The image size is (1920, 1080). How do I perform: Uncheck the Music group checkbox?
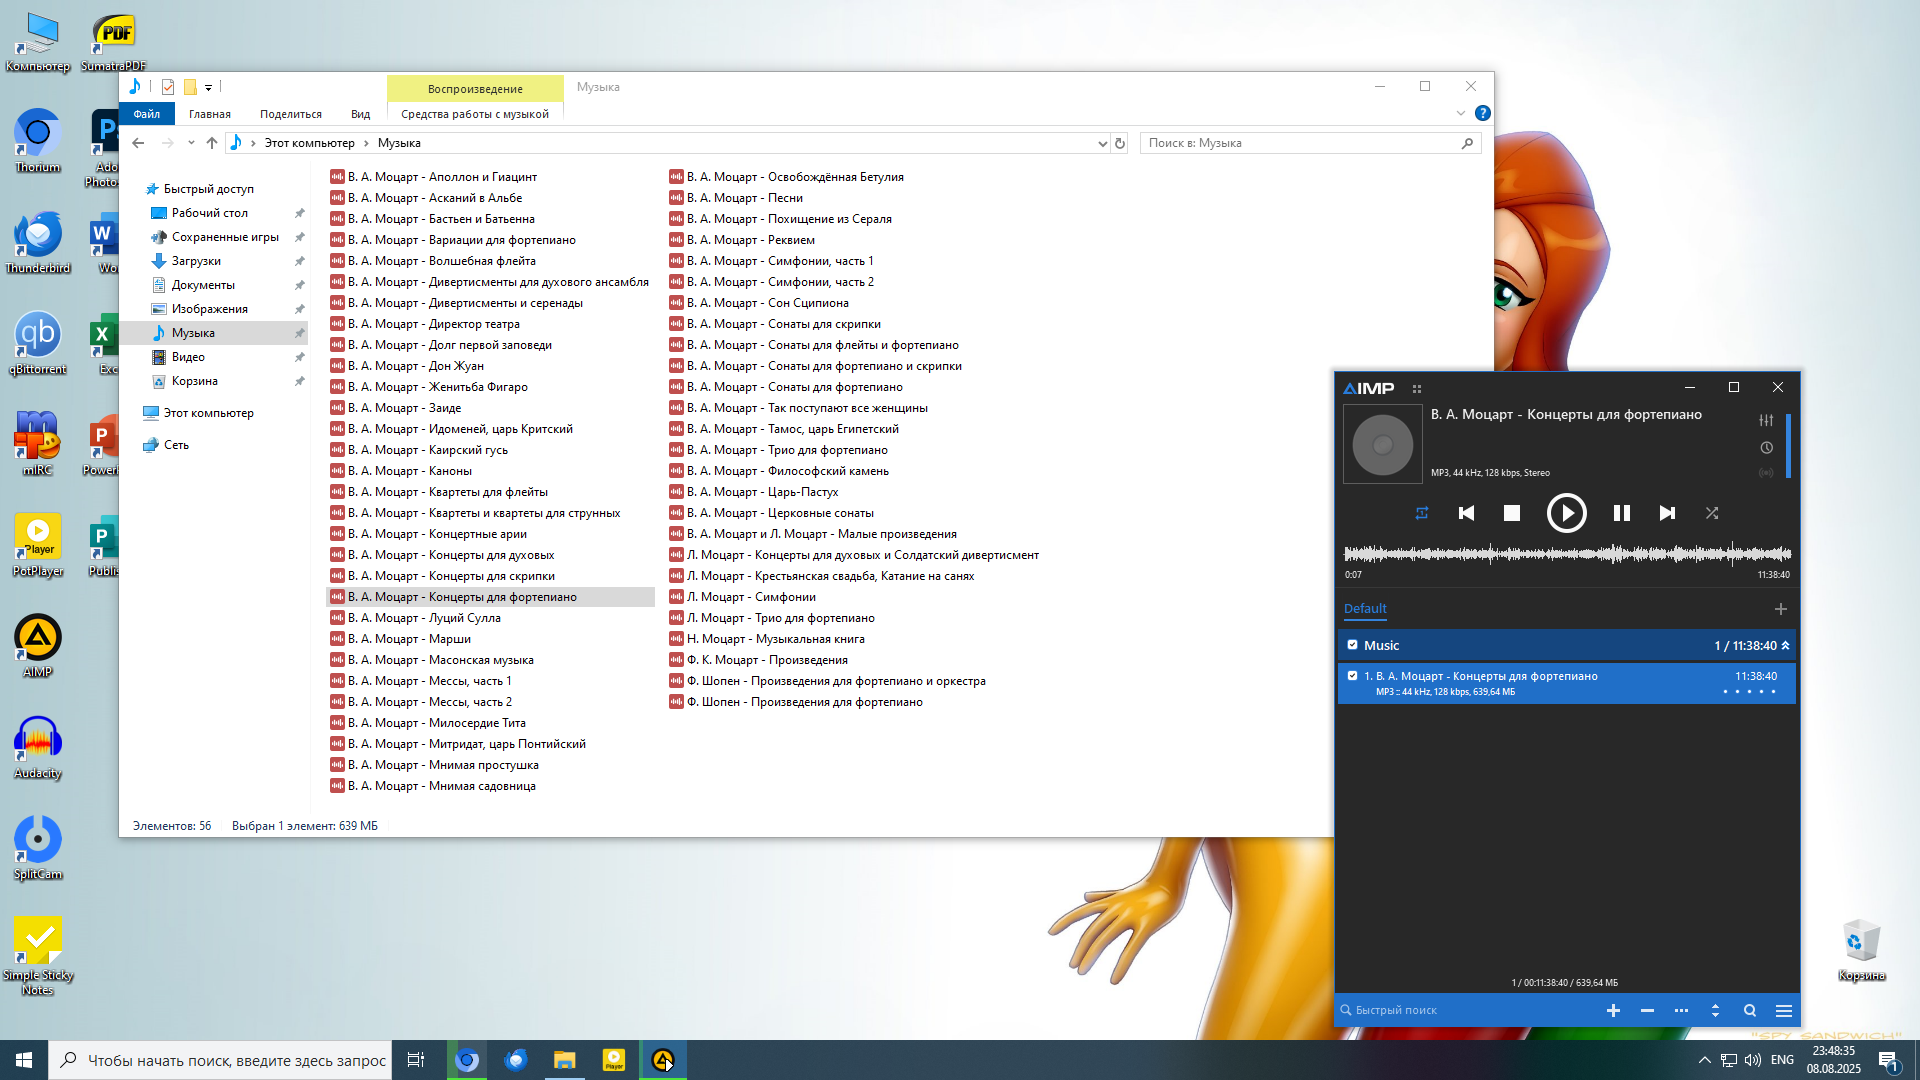click(x=1352, y=645)
